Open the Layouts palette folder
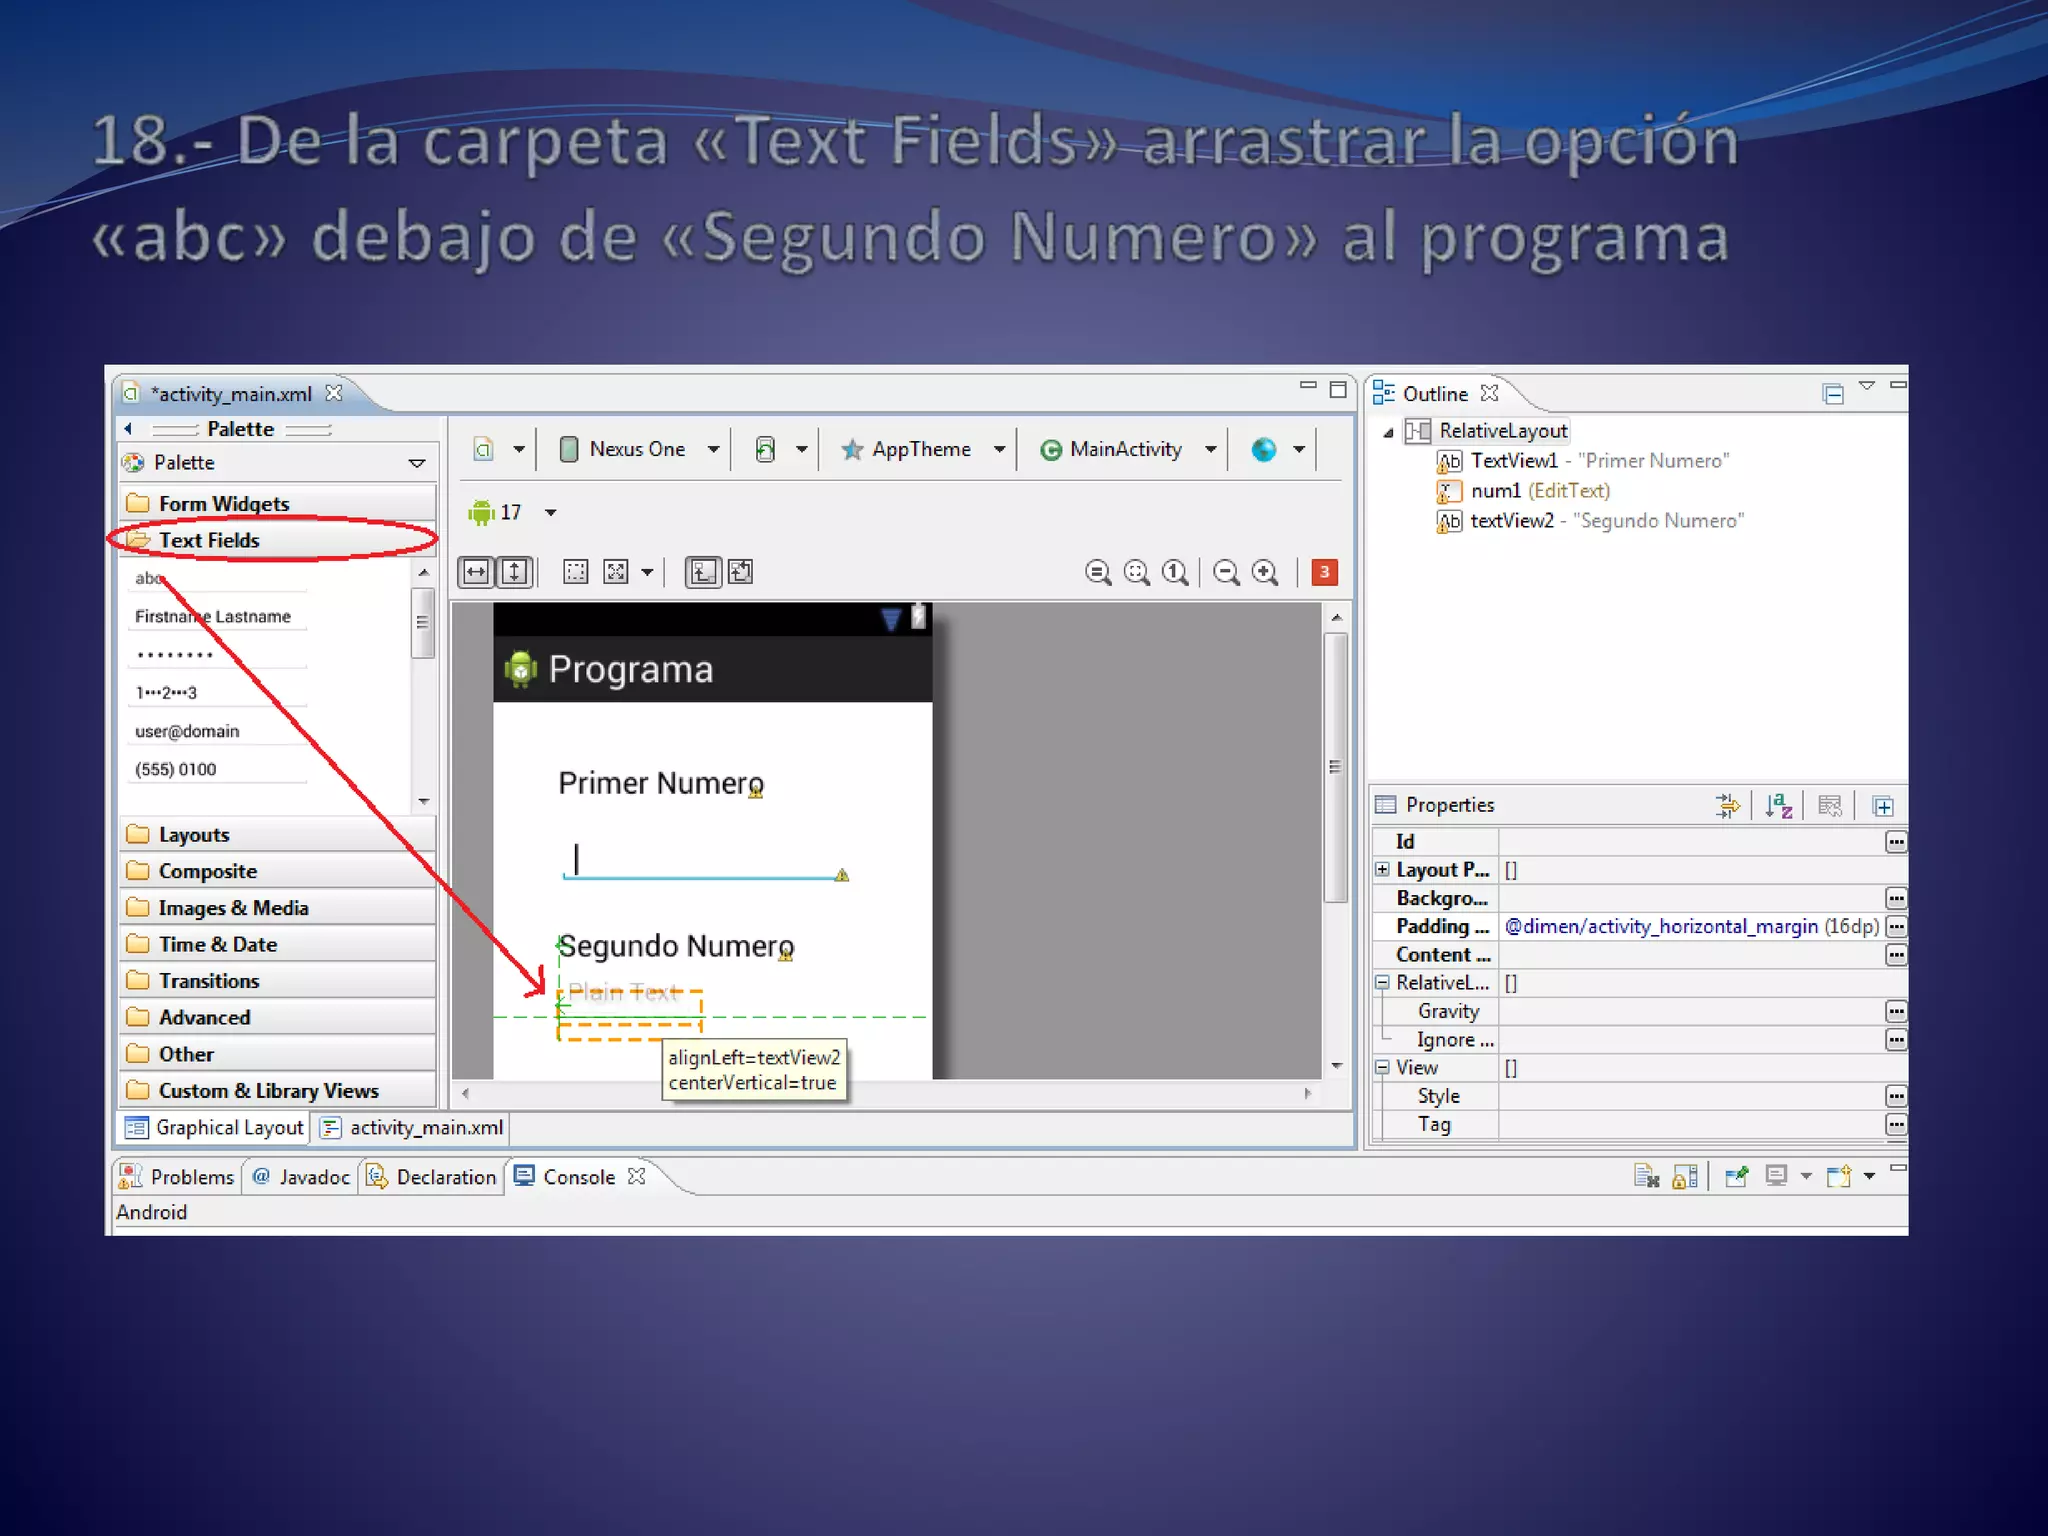 click(194, 834)
